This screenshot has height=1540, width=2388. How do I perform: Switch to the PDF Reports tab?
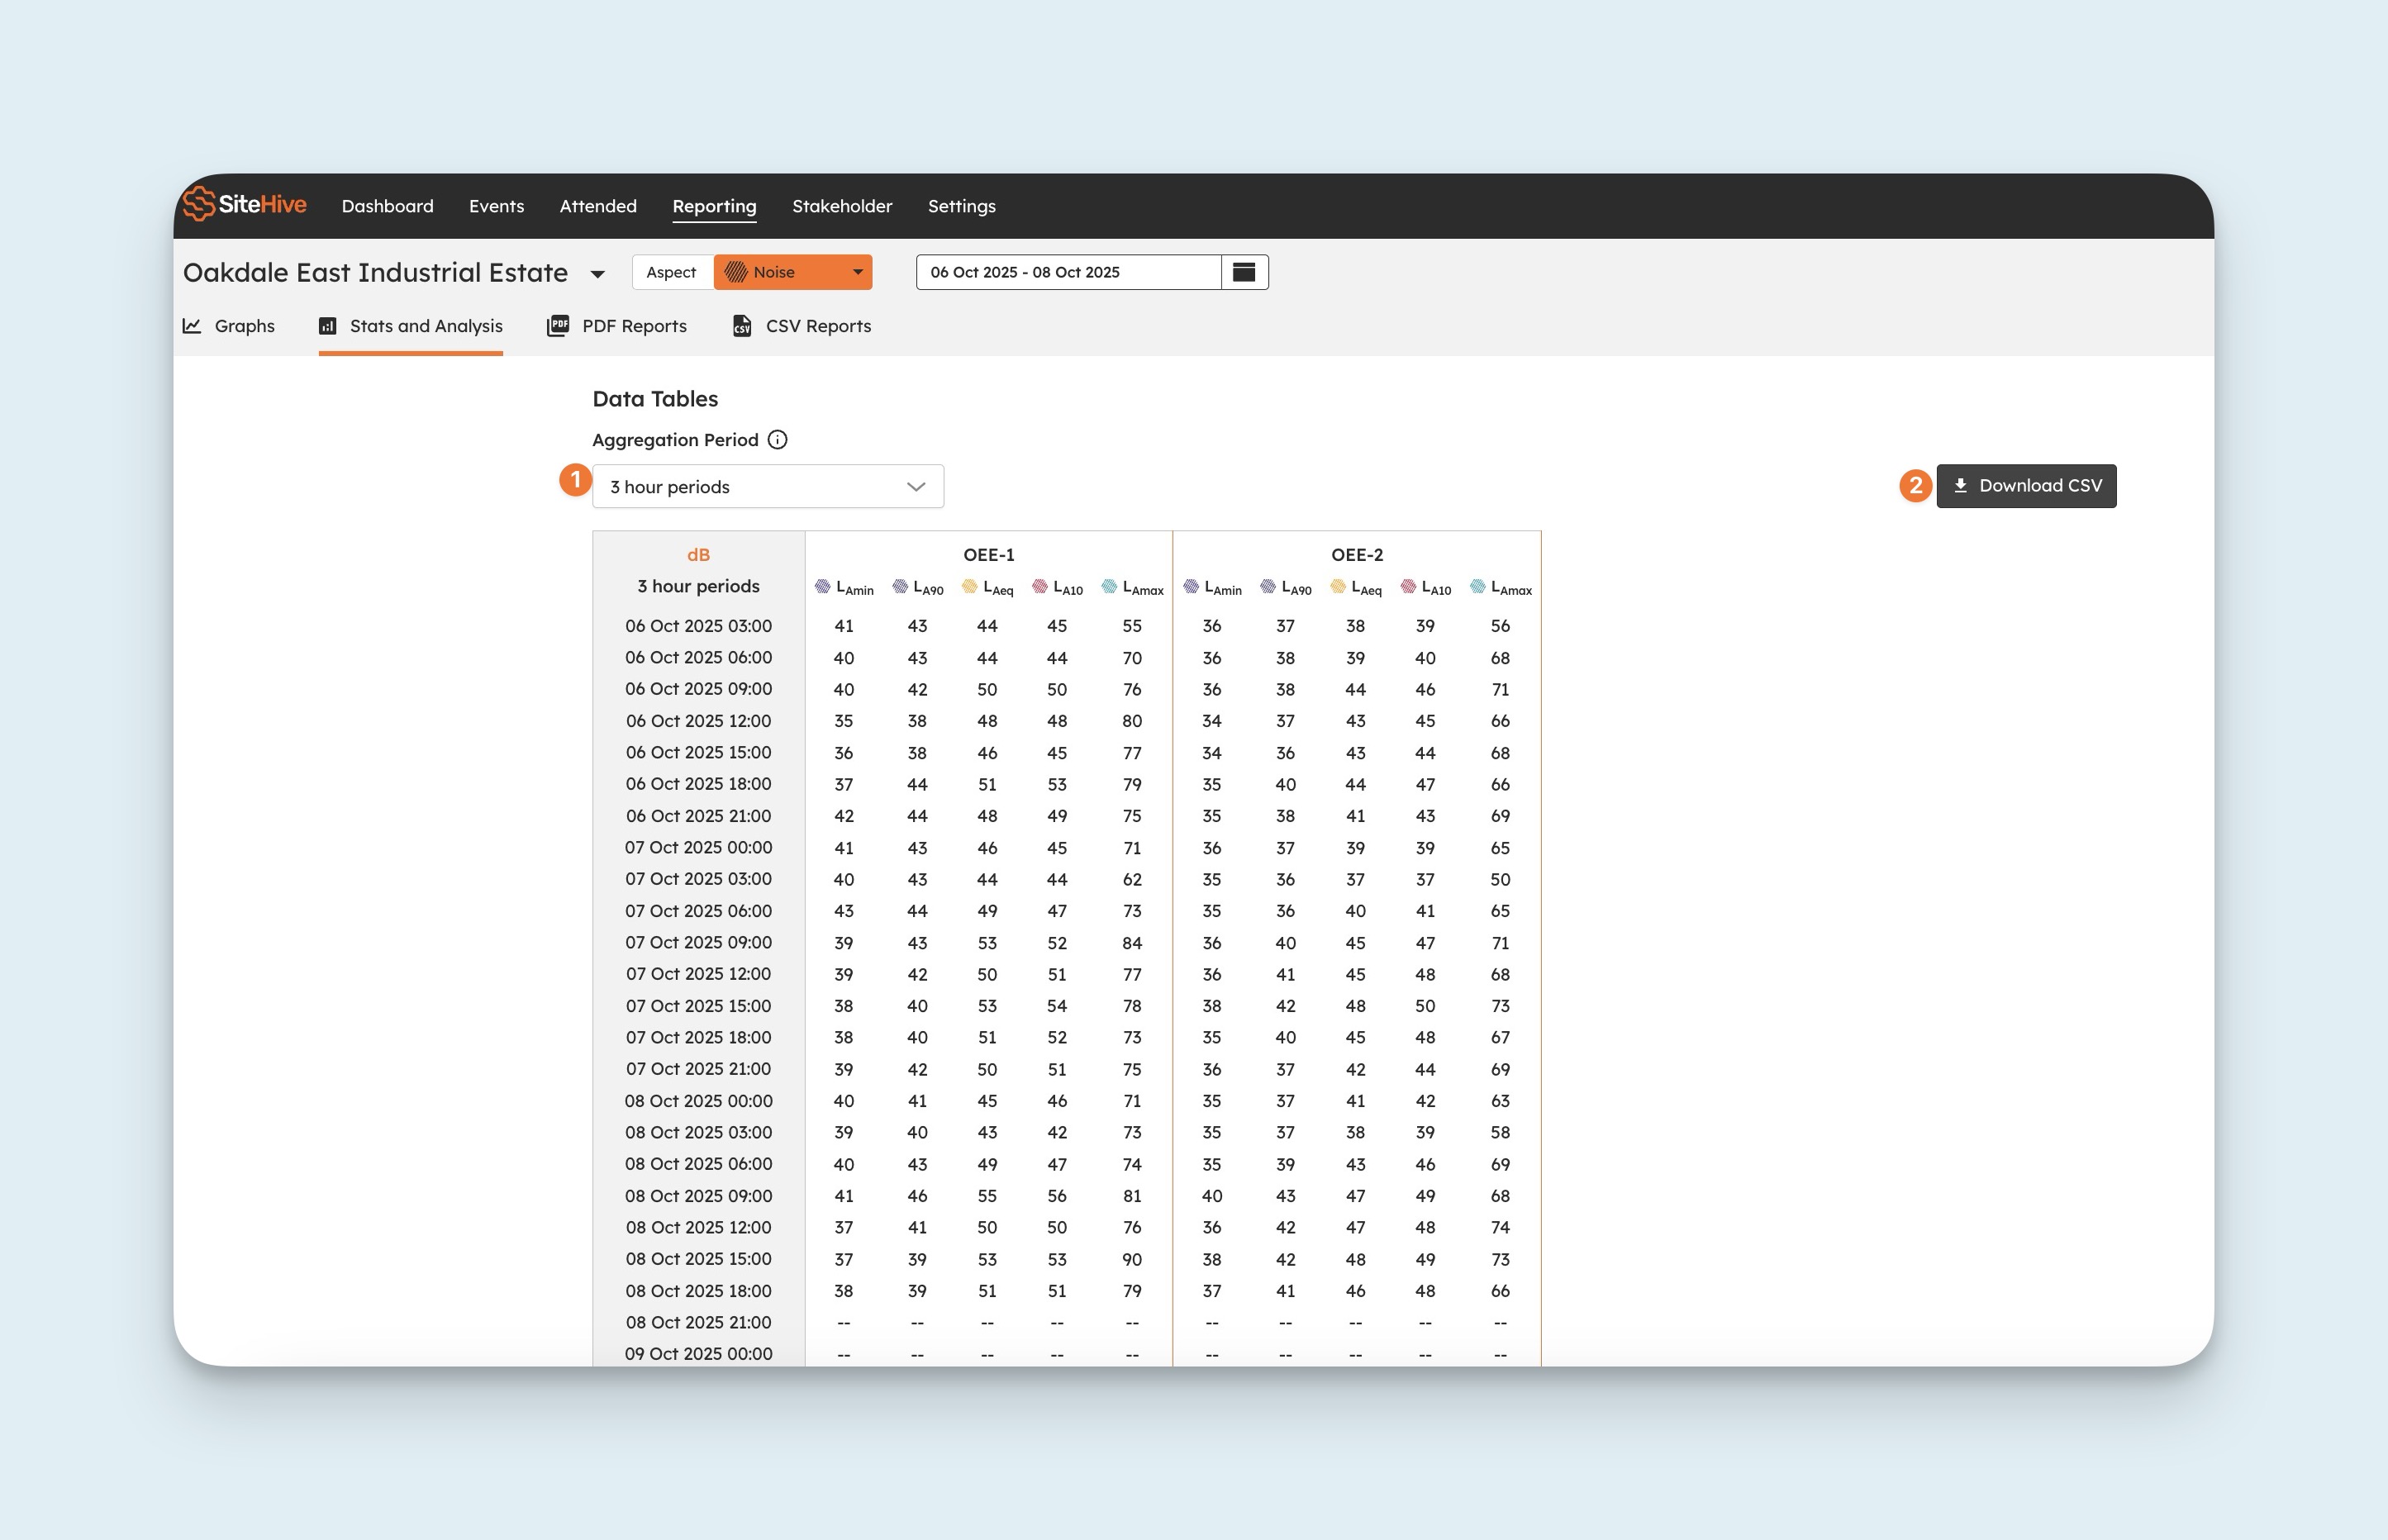click(634, 326)
